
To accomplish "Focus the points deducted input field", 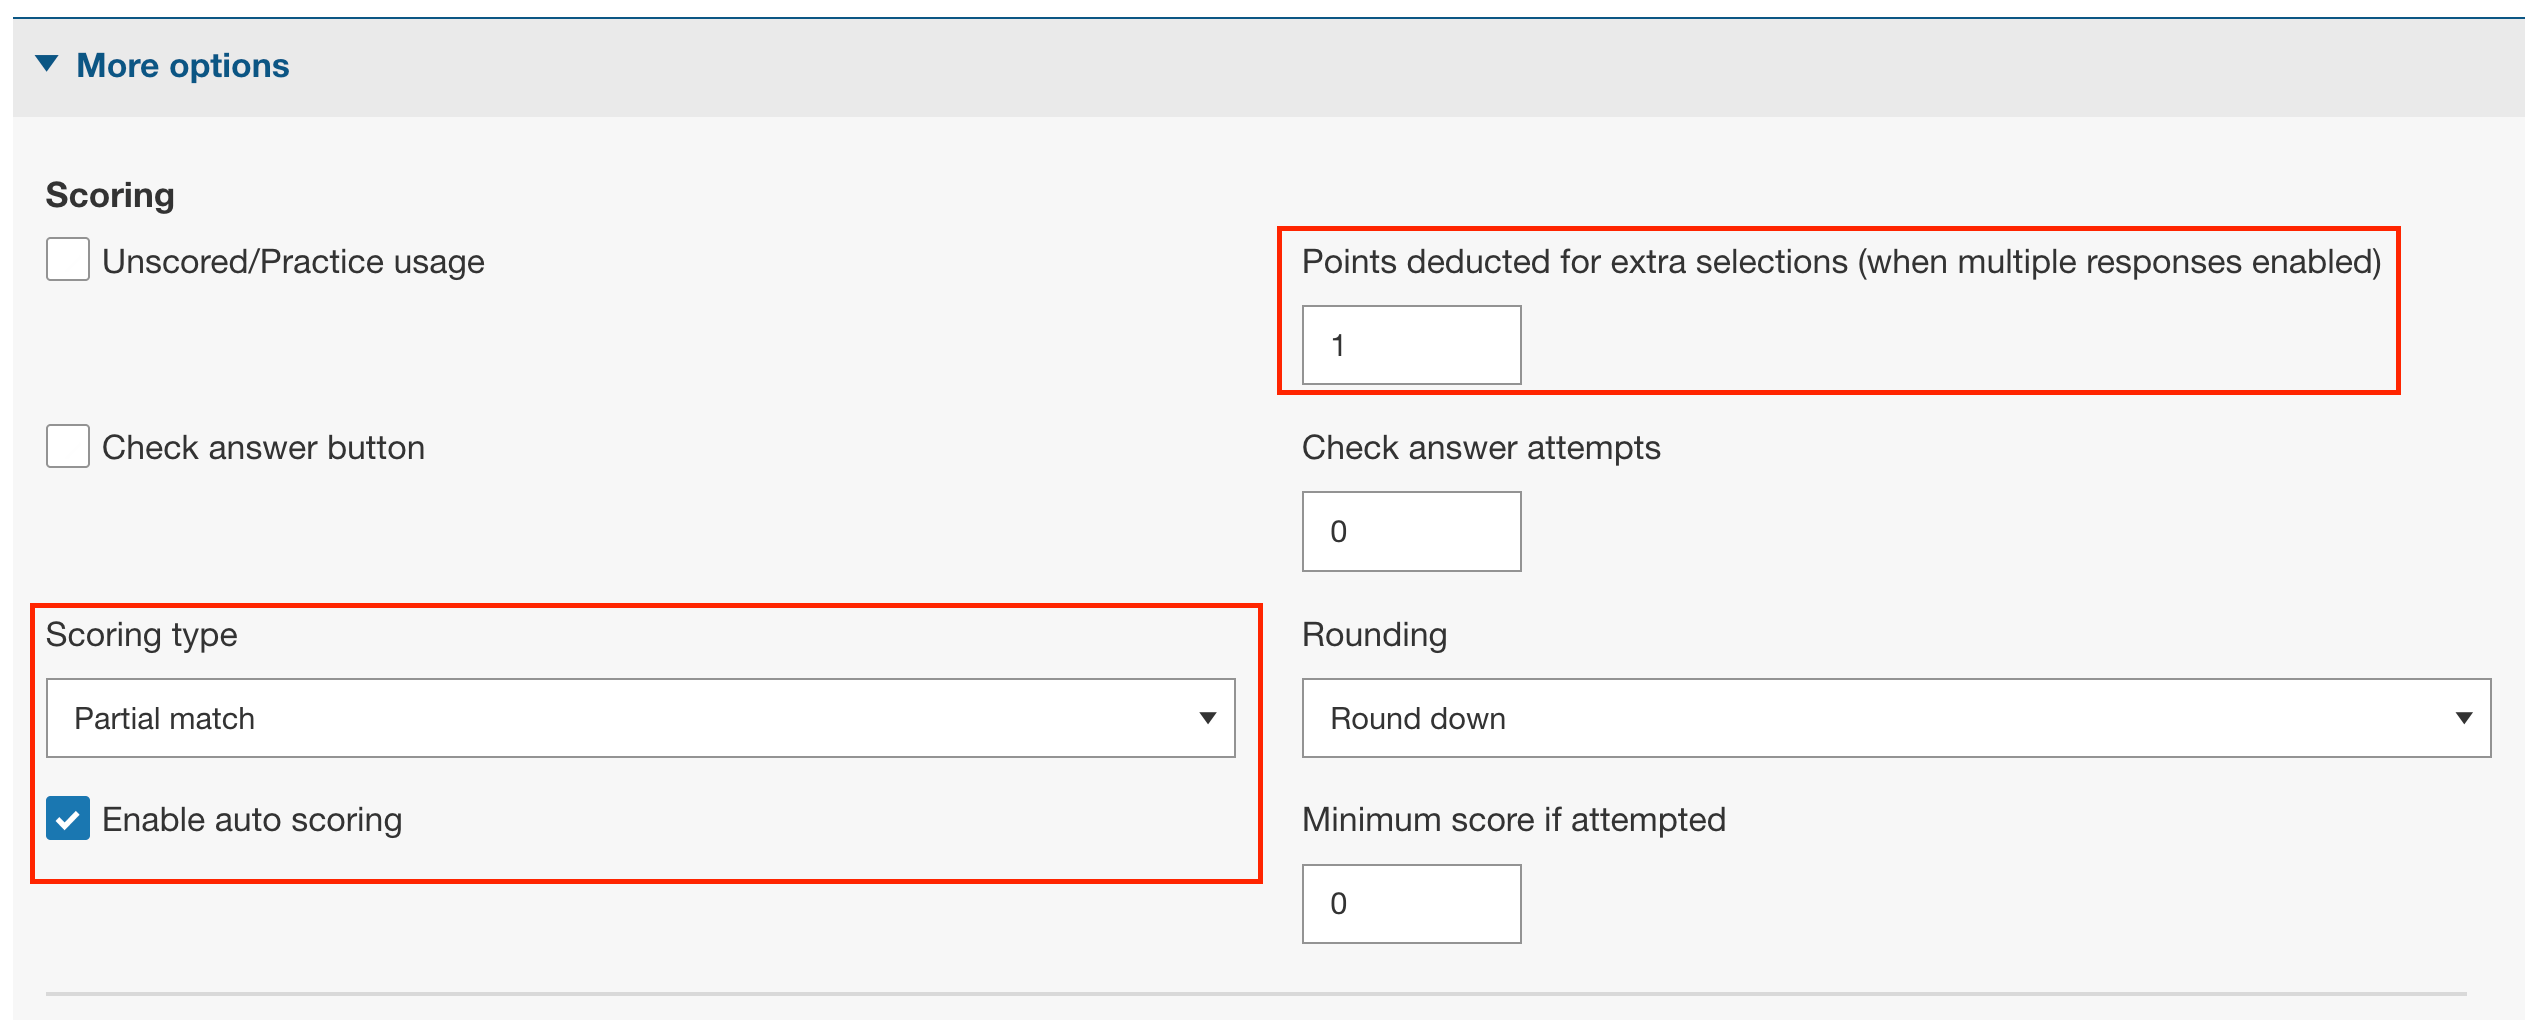I will [x=1411, y=345].
